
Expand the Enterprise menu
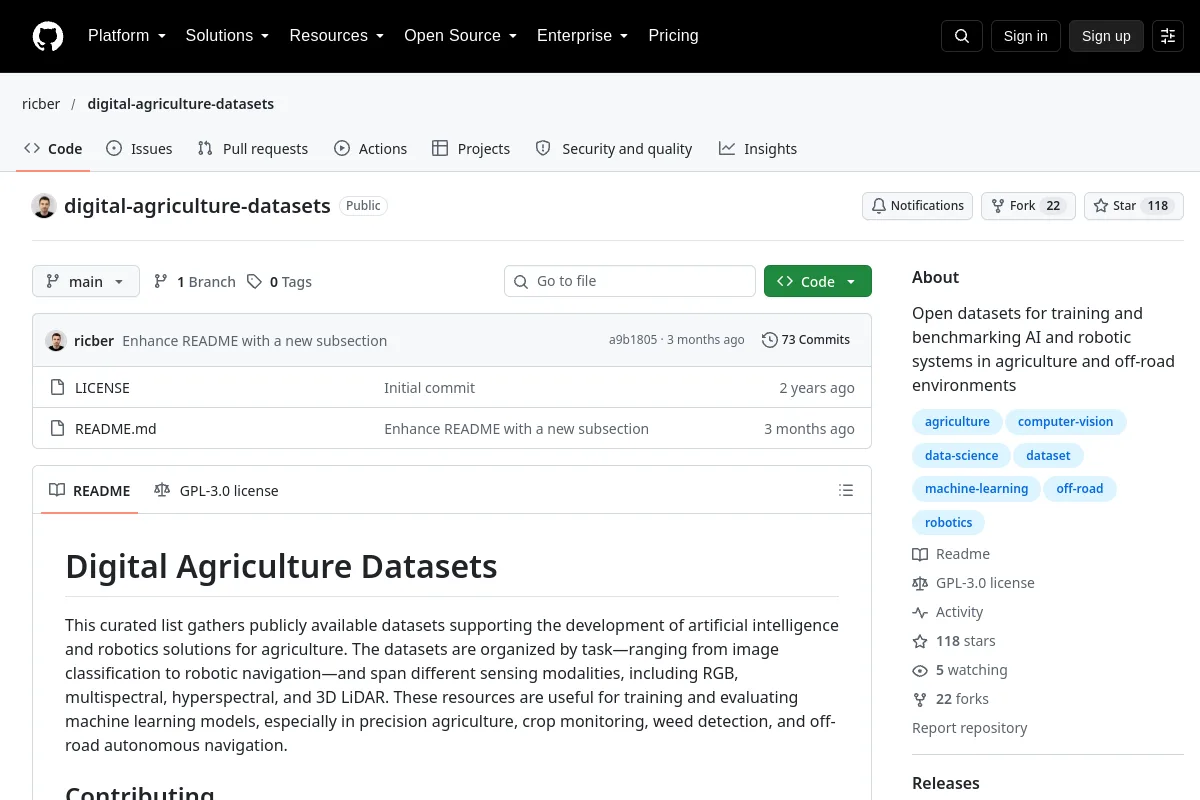click(582, 36)
